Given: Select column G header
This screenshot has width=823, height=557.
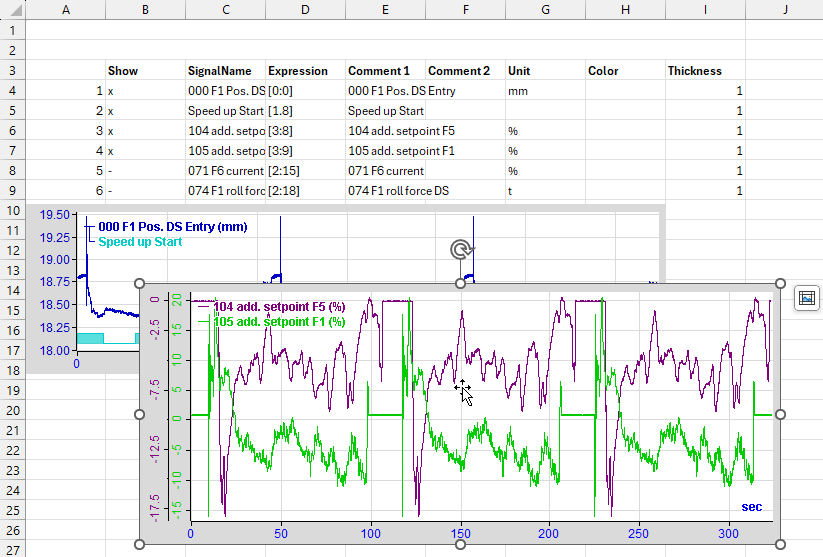Looking at the screenshot, I should click(545, 9).
